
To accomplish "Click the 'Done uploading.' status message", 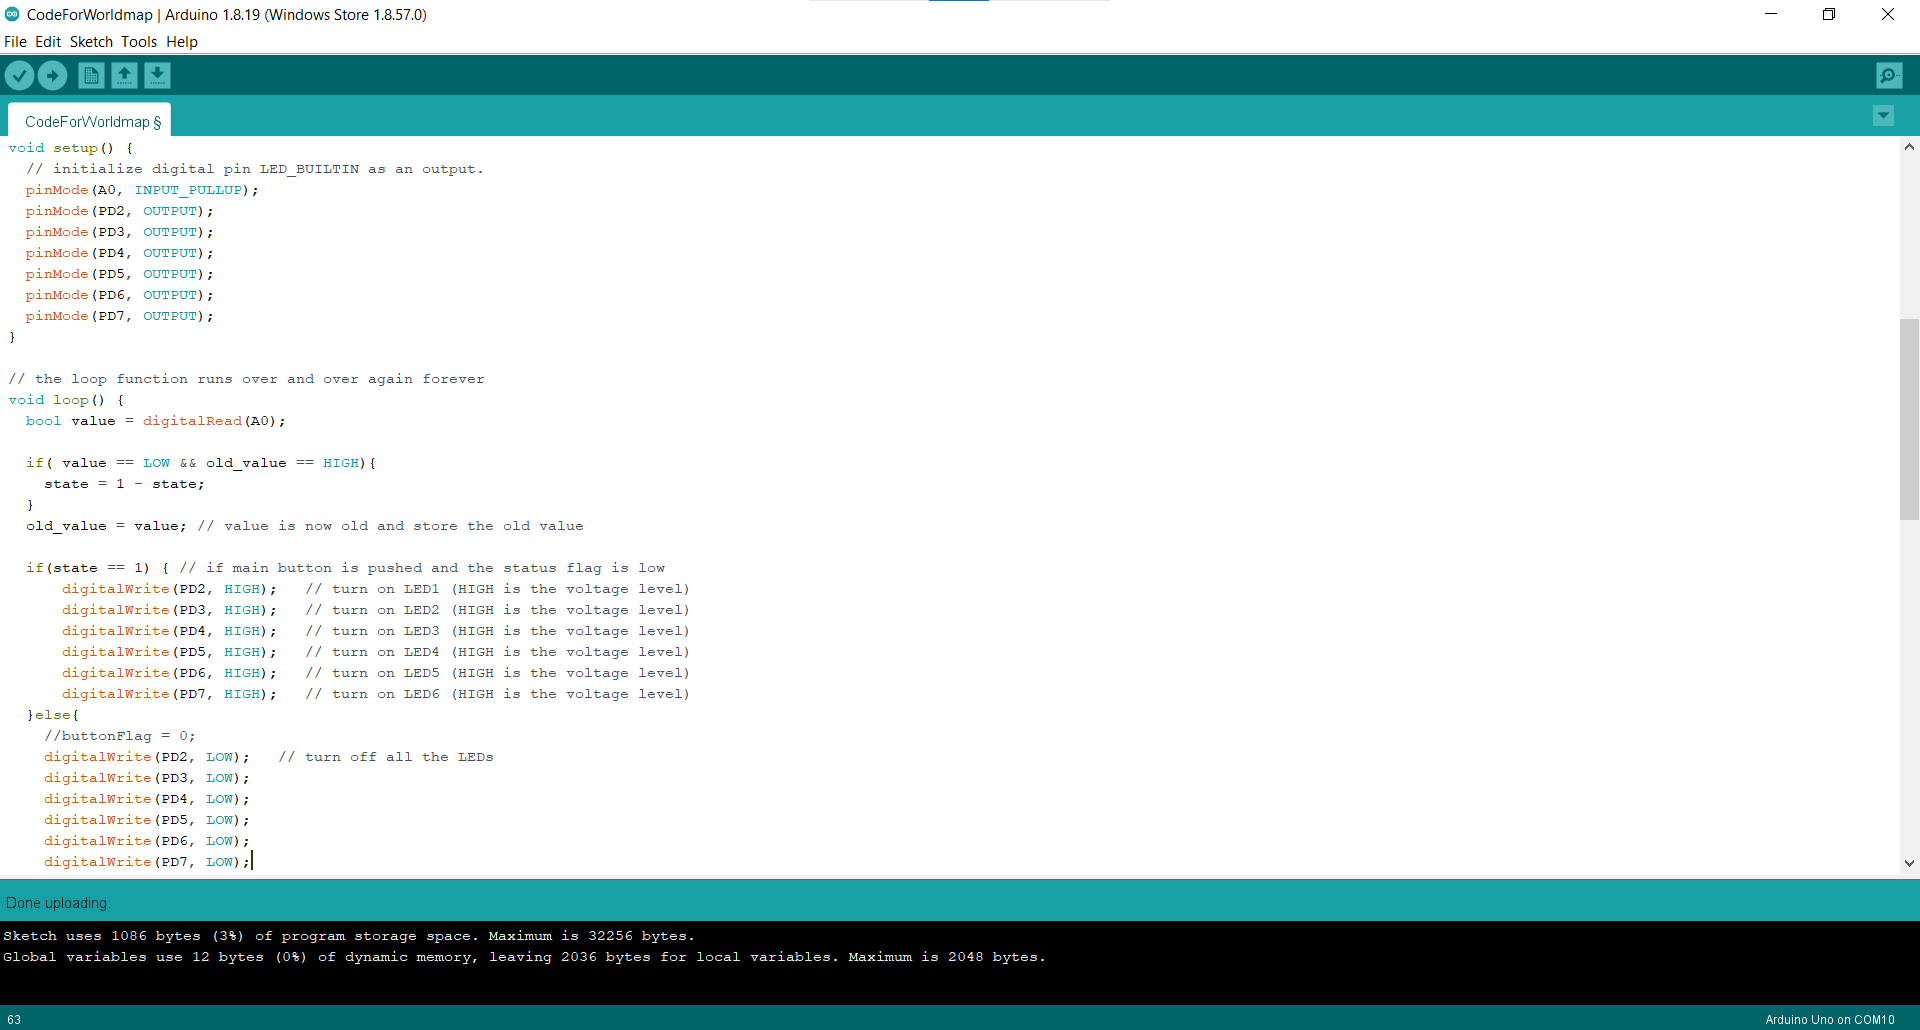I will pyautogui.click(x=58, y=903).
